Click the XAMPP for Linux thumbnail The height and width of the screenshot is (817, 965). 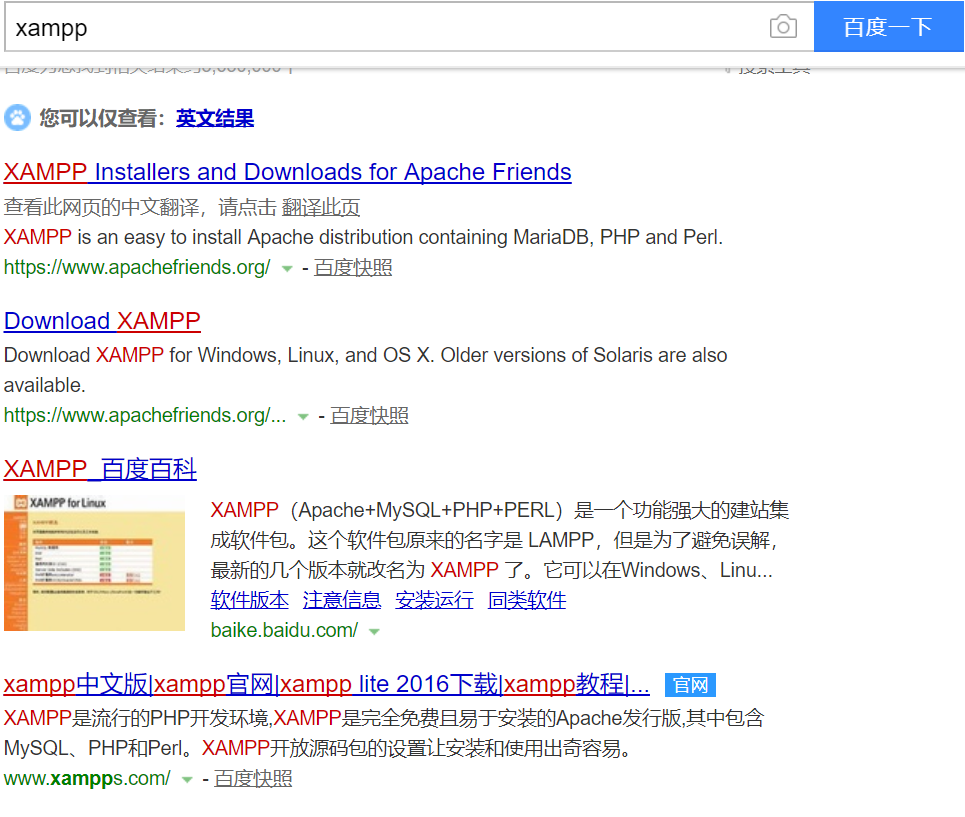(x=94, y=563)
